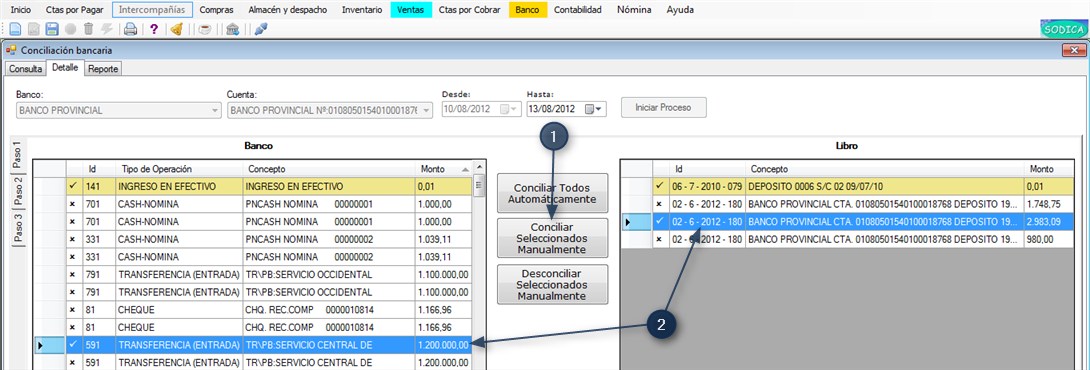Click the printer icon in the toolbar

(130, 29)
